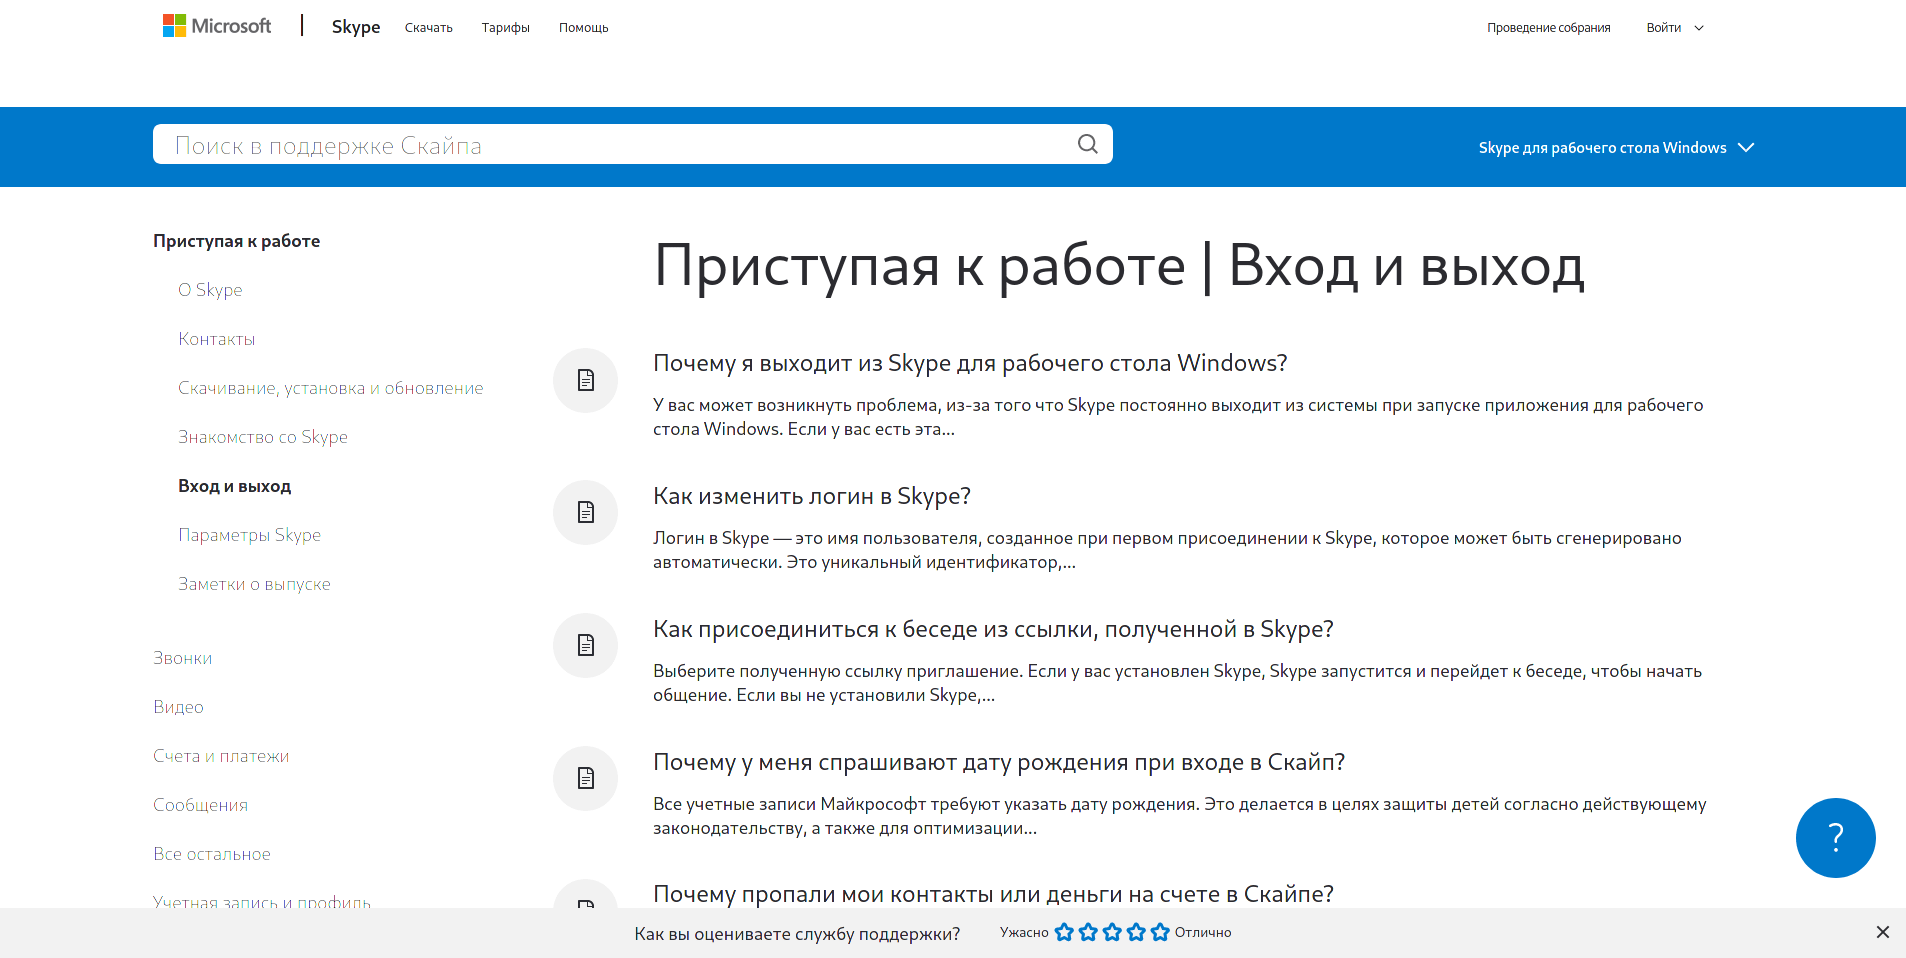The height and width of the screenshot is (958, 1906).
Task: Click document icon beside Skype logout article
Action: (585, 380)
